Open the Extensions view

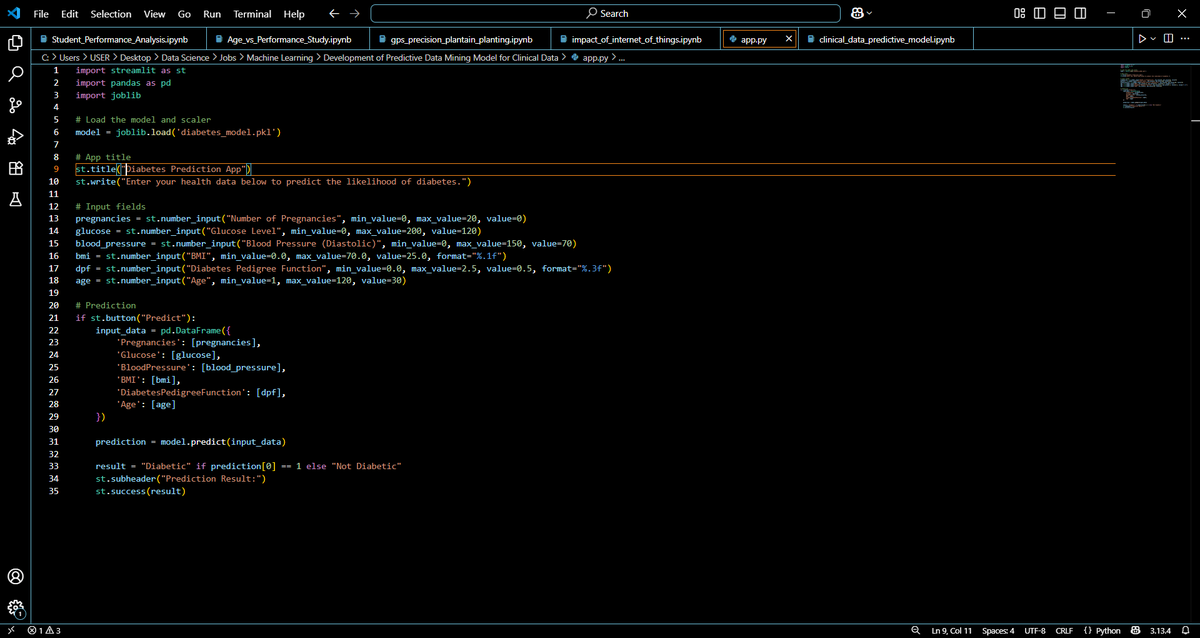point(15,169)
